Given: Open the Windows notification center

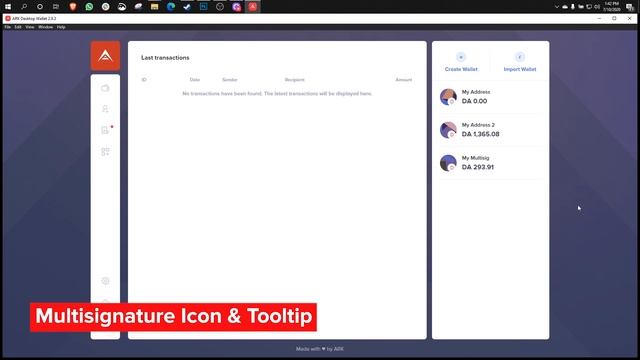Looking at the screenshot, I should pos(630,7).
